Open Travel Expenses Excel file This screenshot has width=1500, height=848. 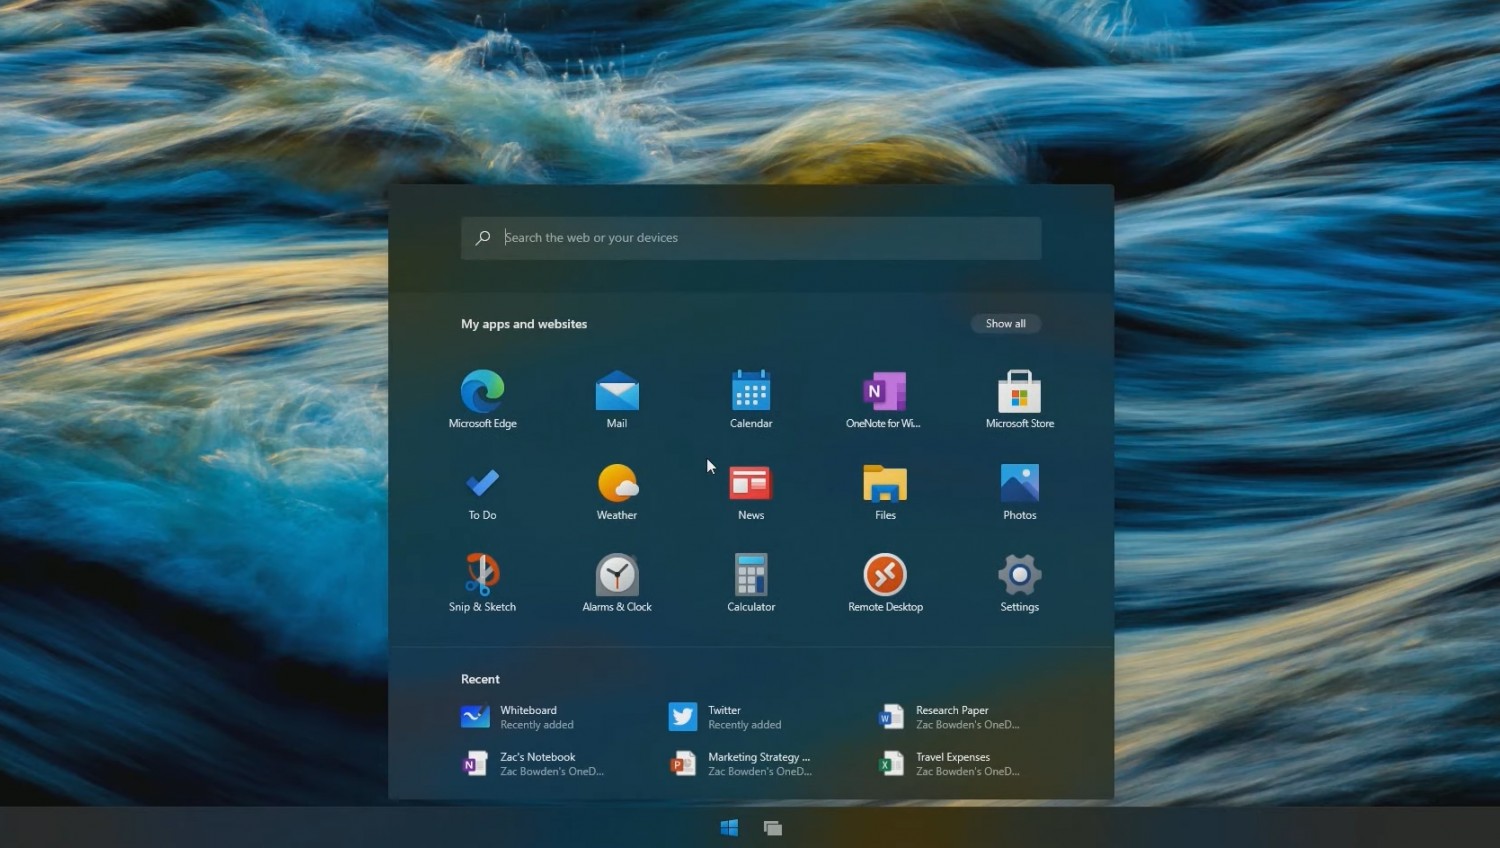[x=949, y=764]
